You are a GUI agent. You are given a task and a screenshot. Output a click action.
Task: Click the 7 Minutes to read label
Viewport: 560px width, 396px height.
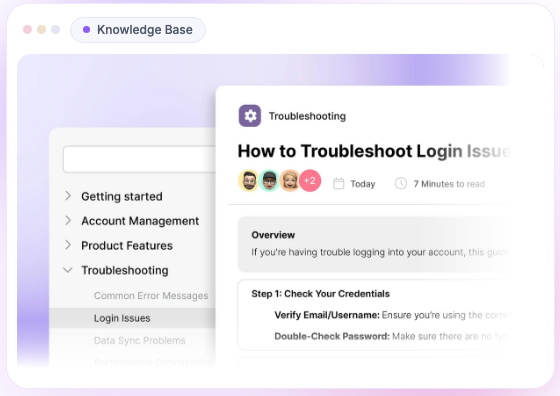449,184
